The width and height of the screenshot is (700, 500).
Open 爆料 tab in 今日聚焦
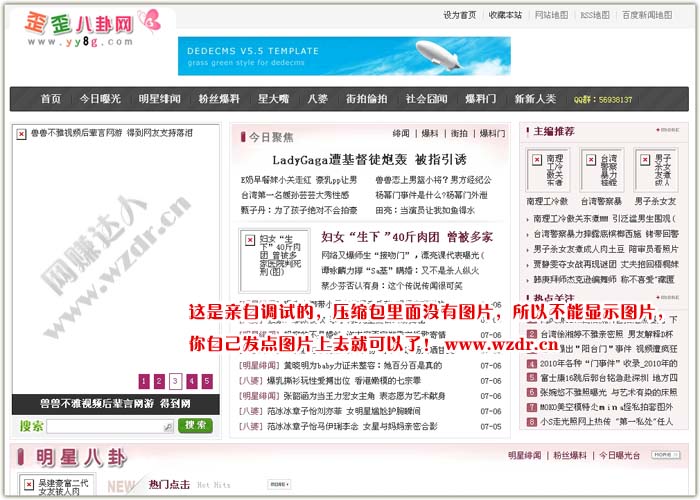pos(430,133)
